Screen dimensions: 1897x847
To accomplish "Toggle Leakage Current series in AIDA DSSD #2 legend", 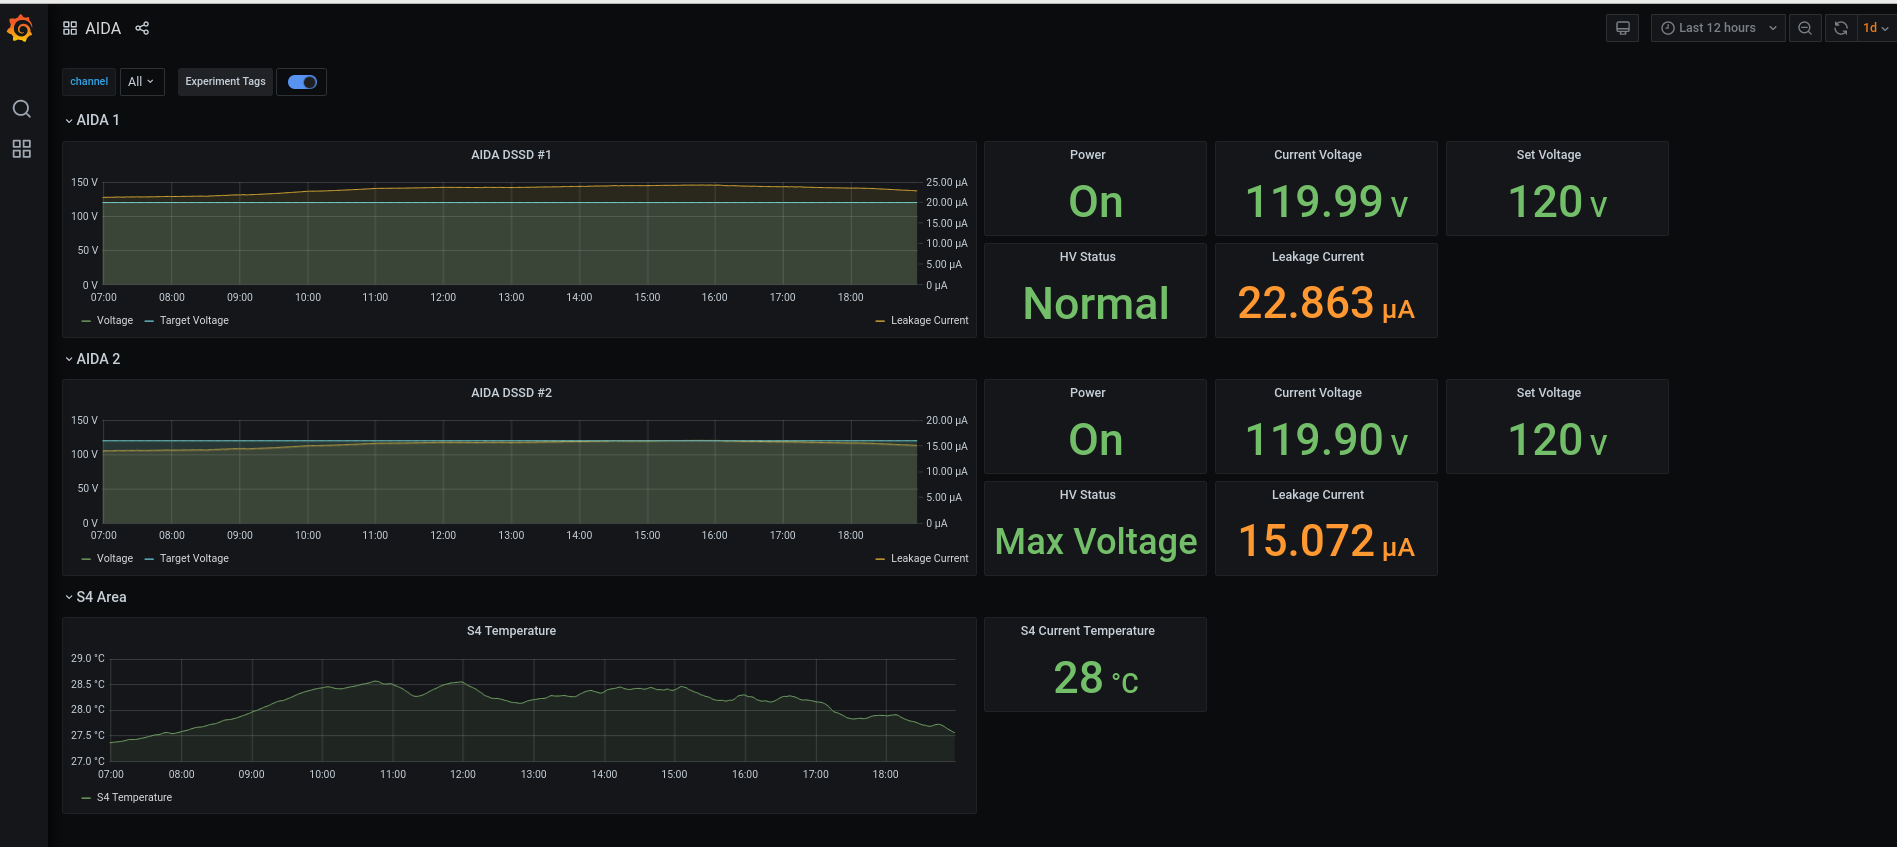I will [929, 559].
